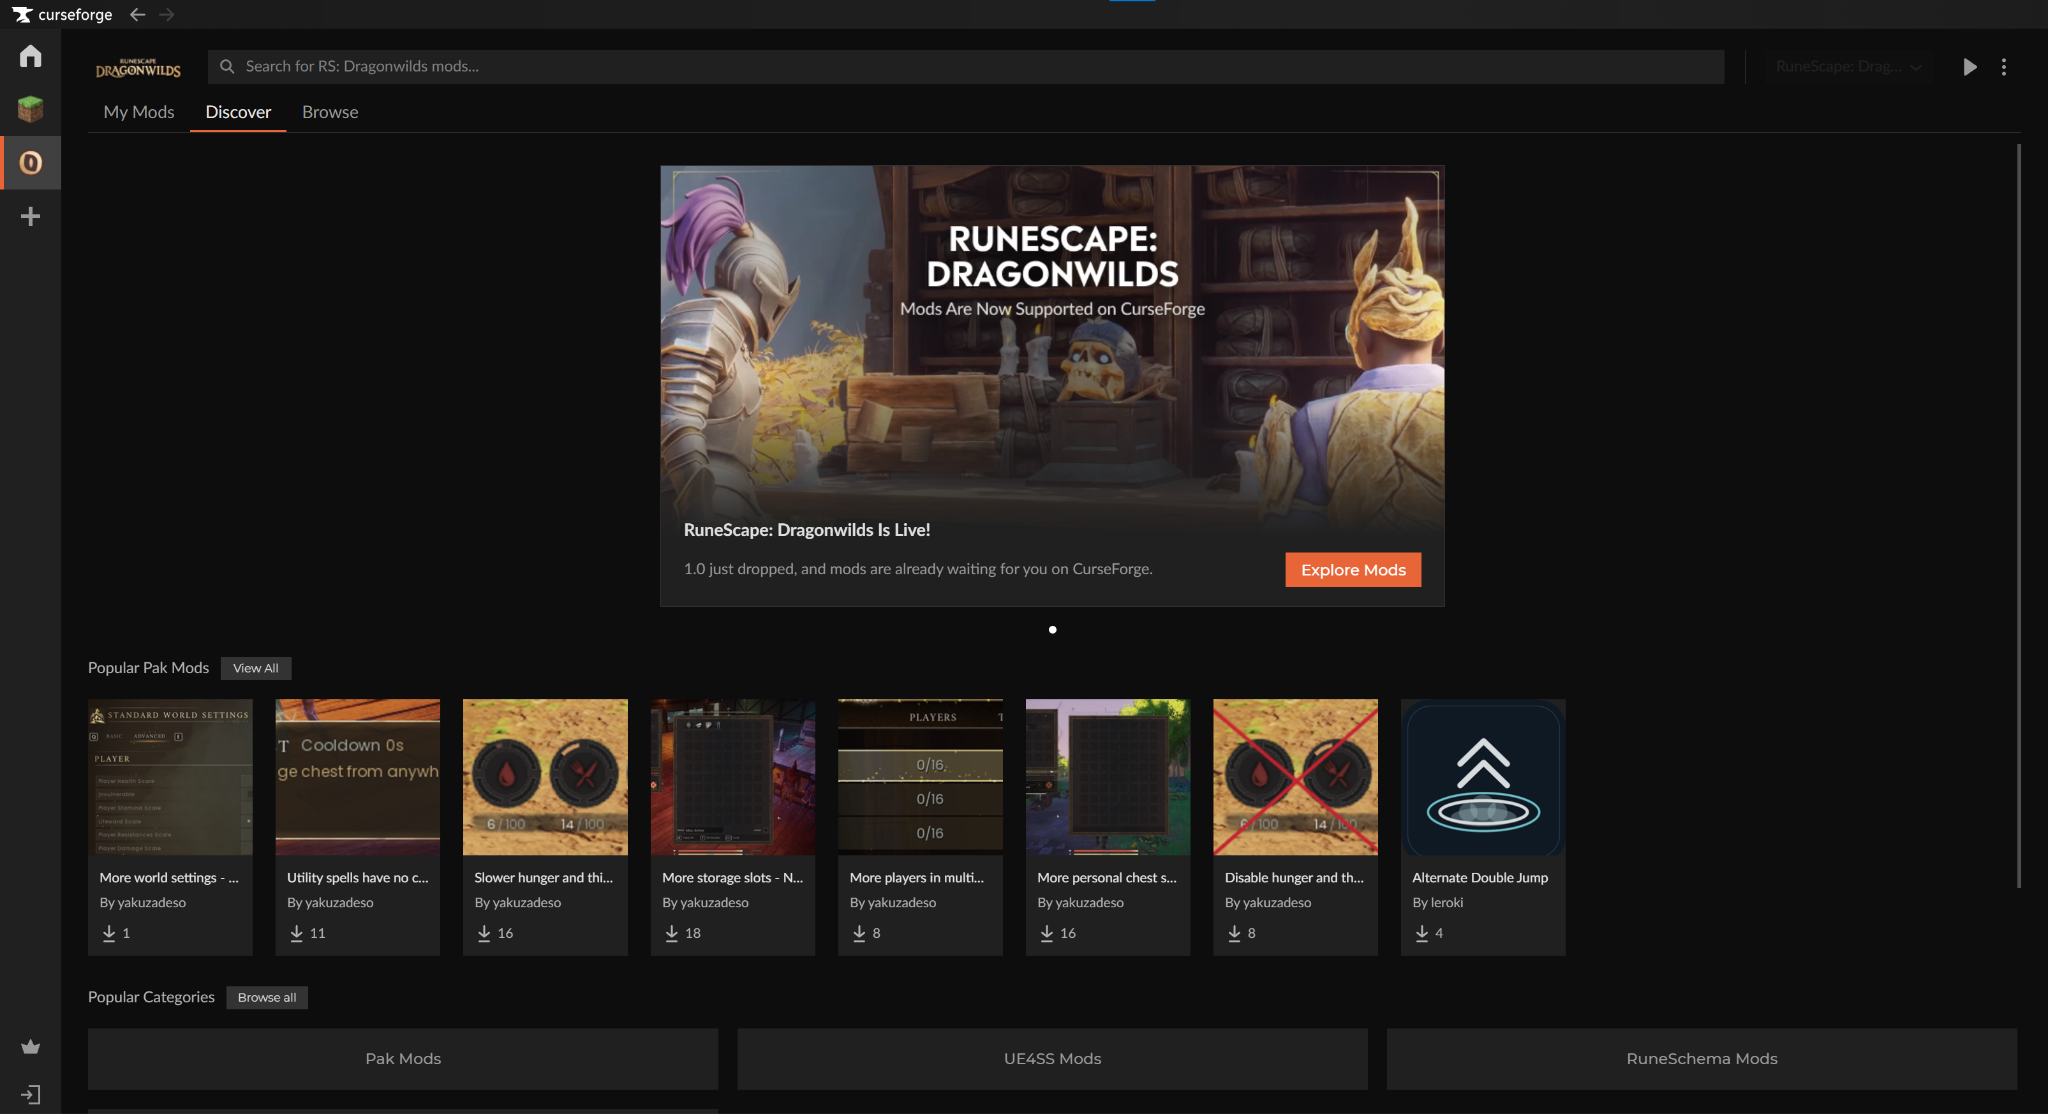Click download icon on Disable hunger card
This screenshot has width=2048, height=1114.
coord(1234,933)
